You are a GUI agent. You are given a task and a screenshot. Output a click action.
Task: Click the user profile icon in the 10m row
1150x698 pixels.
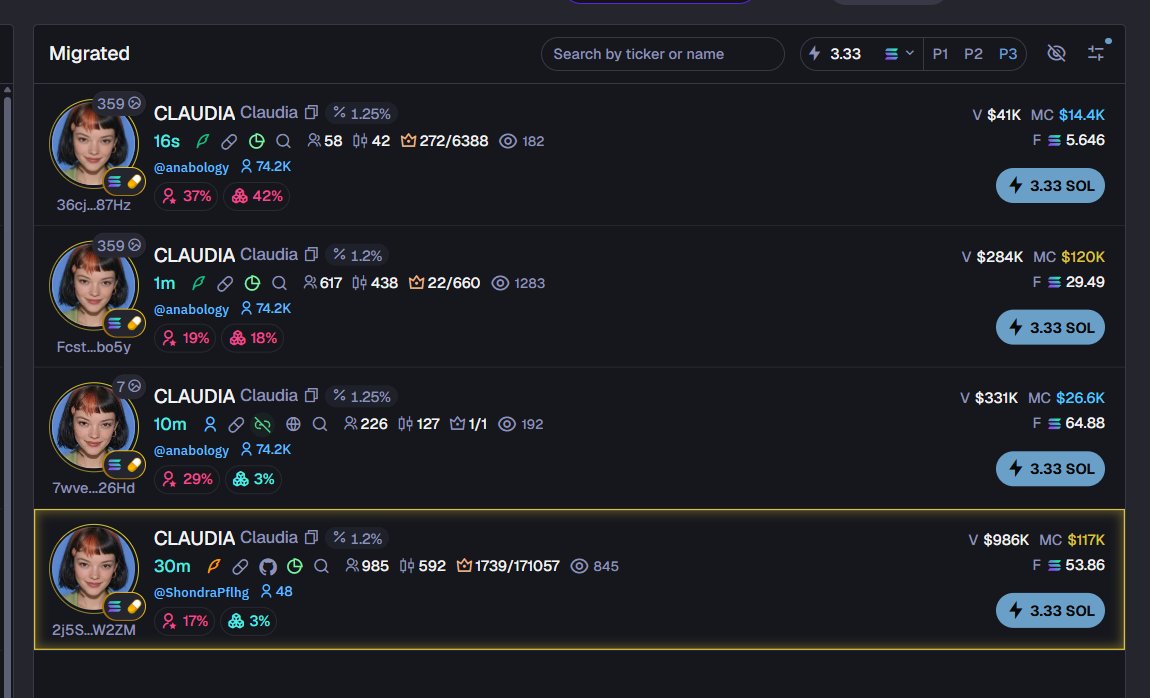[210, 424]
